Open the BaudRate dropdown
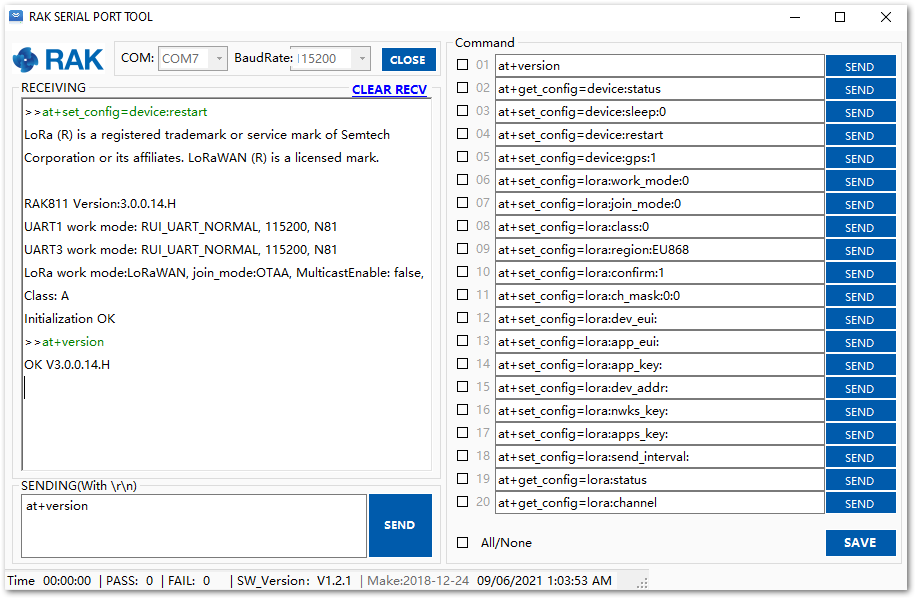The width and height of the screenshot is (916, 599). pyautogui.click(x=362, y=58)
